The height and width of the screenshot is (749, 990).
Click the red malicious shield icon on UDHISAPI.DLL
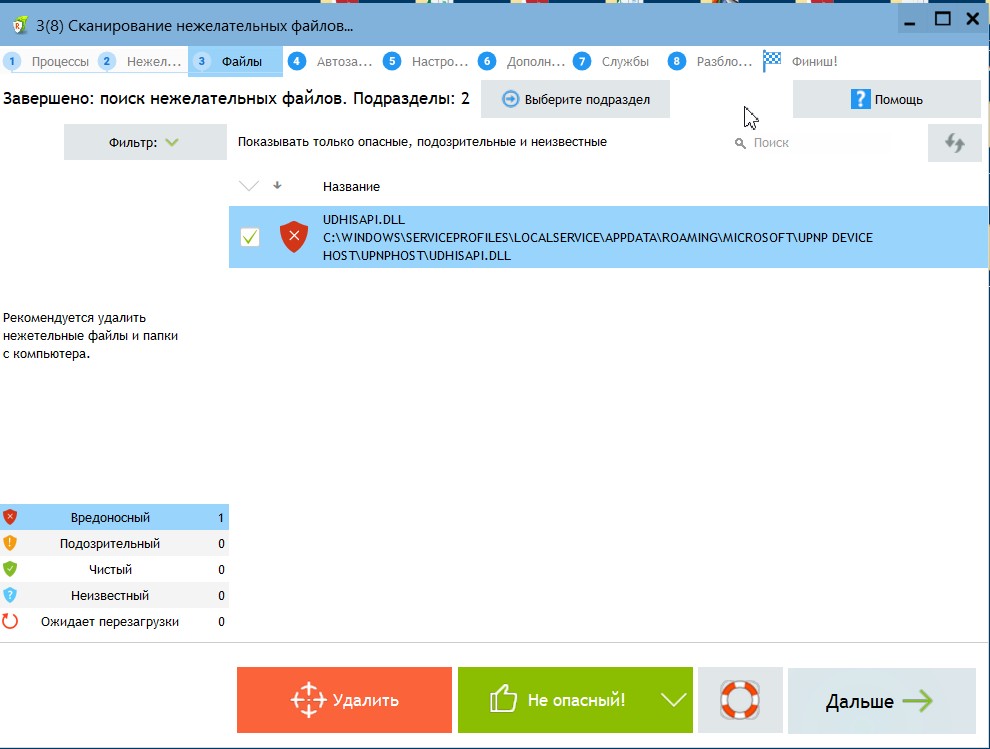pos(293,237)
